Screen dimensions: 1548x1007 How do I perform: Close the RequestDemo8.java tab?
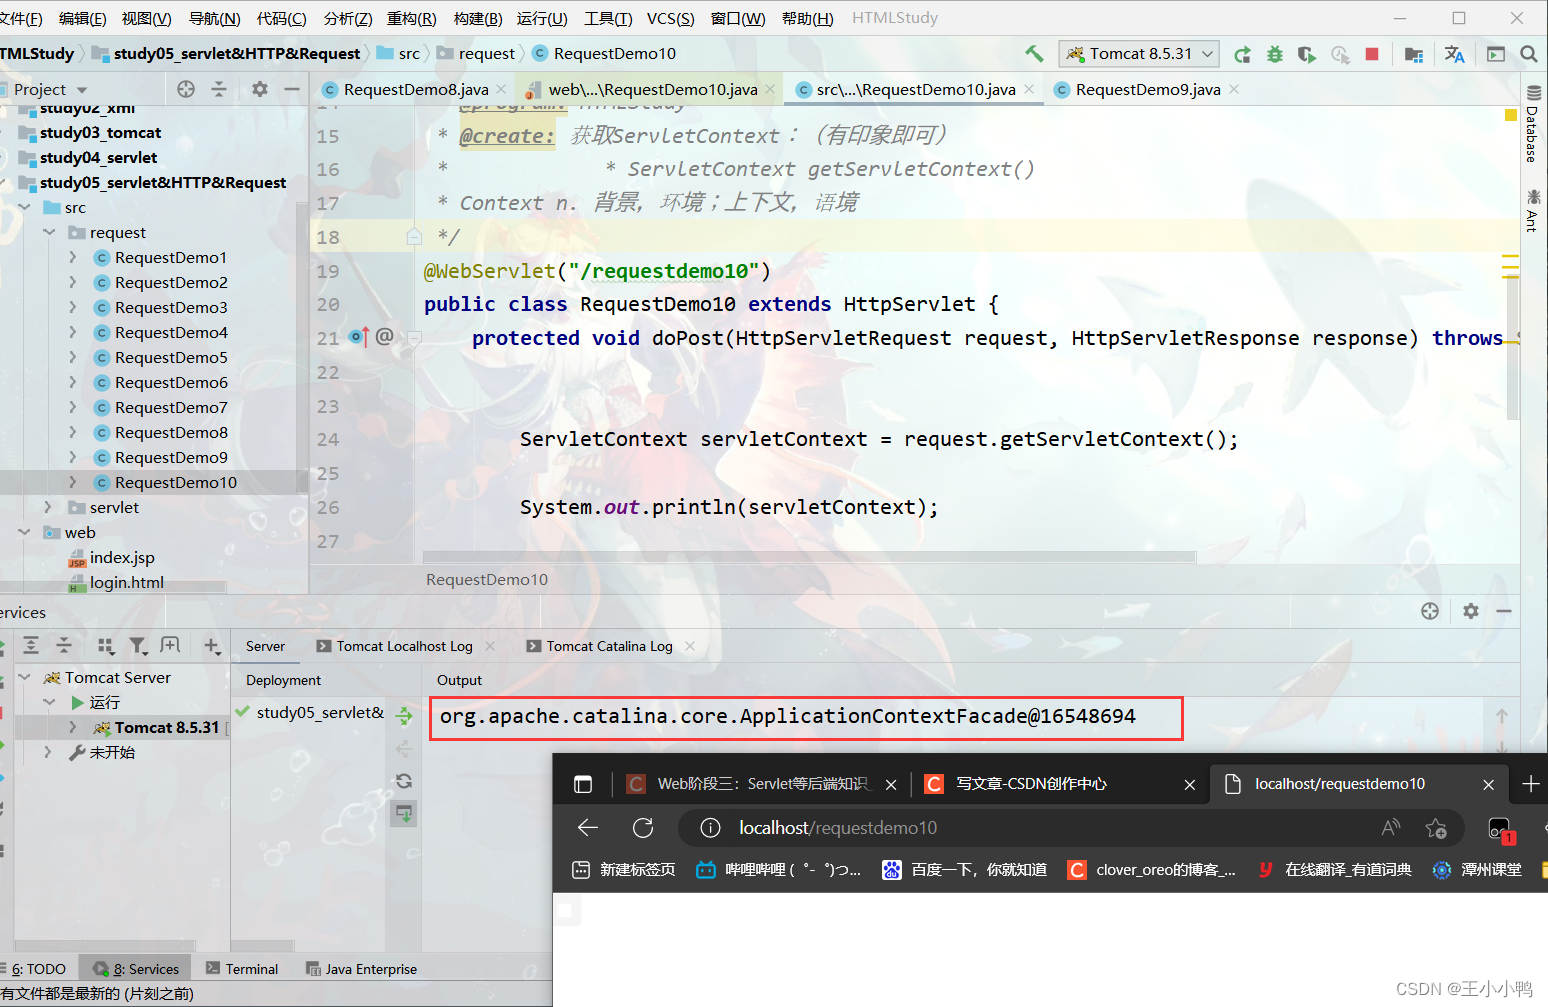[501, 89]
